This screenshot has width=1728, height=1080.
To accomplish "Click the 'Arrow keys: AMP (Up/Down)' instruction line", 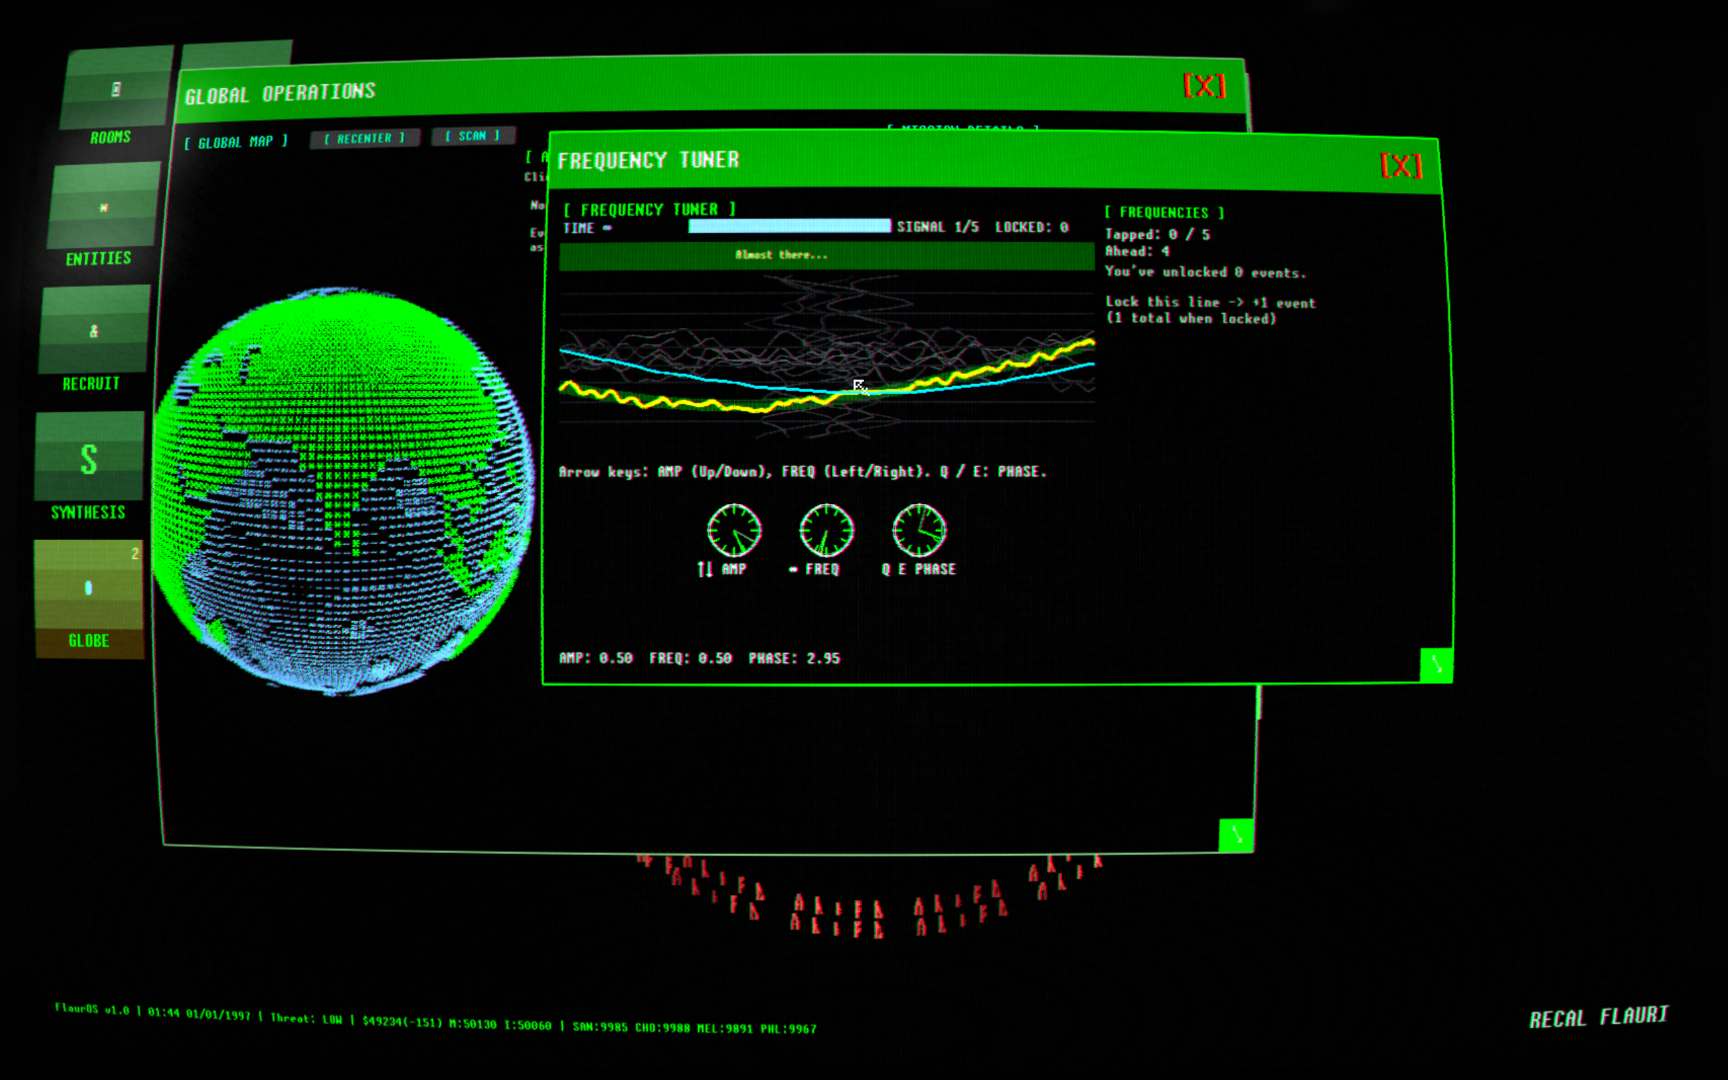I will pyautogui.click(x=802, y=471).
